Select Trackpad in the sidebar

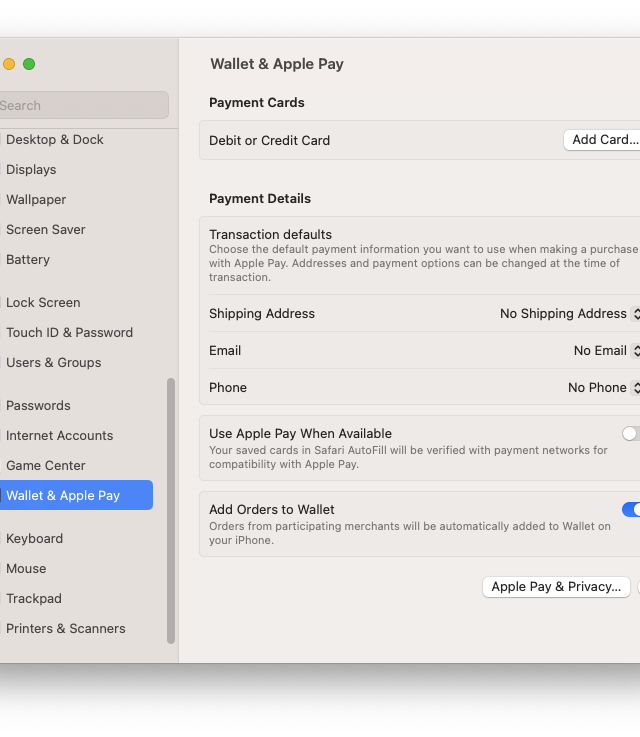point(34,599)
